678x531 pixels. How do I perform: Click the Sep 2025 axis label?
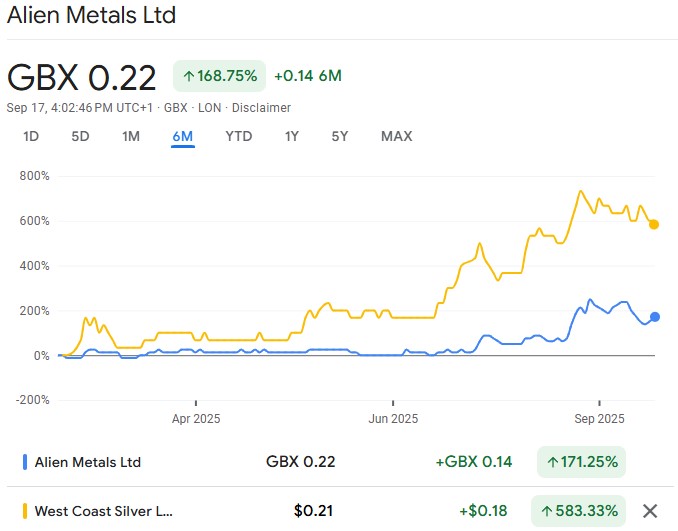(x=599, y=419)
